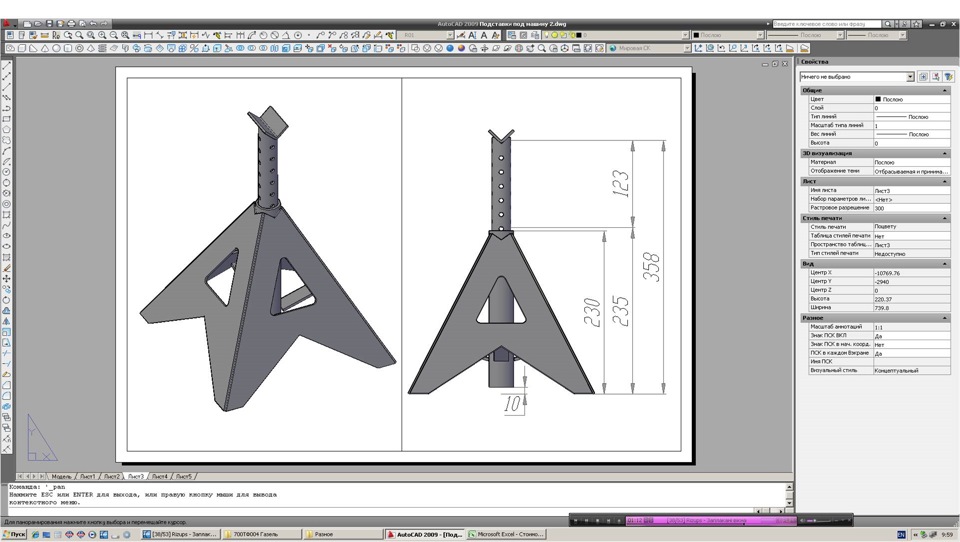This screenshot has height=542, width=960.
Task: Select the Angular dimension tool
Action: coord(285,36)
